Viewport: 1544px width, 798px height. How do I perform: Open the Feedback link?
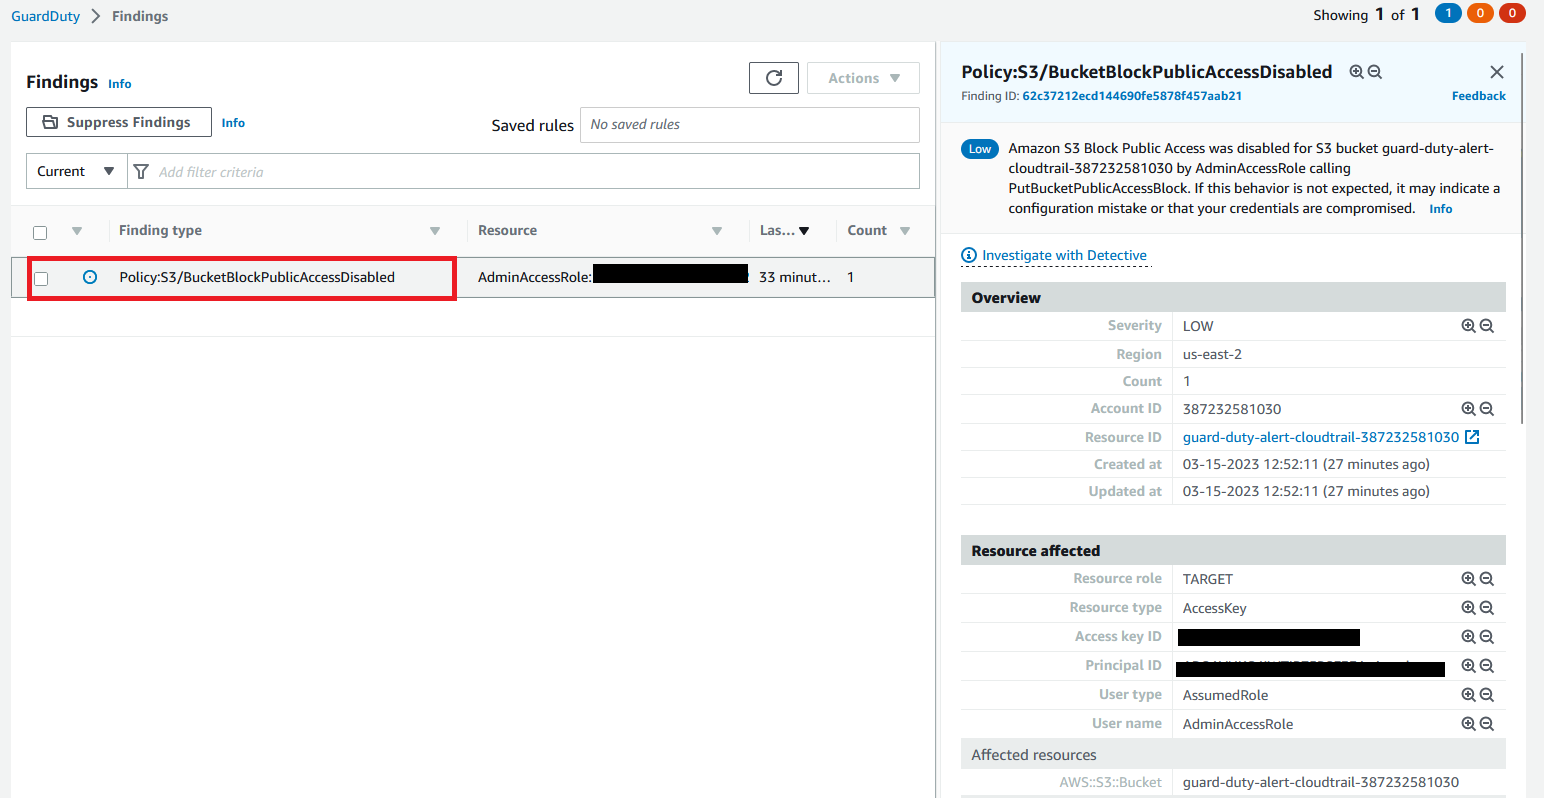[x=1479, y=96]
